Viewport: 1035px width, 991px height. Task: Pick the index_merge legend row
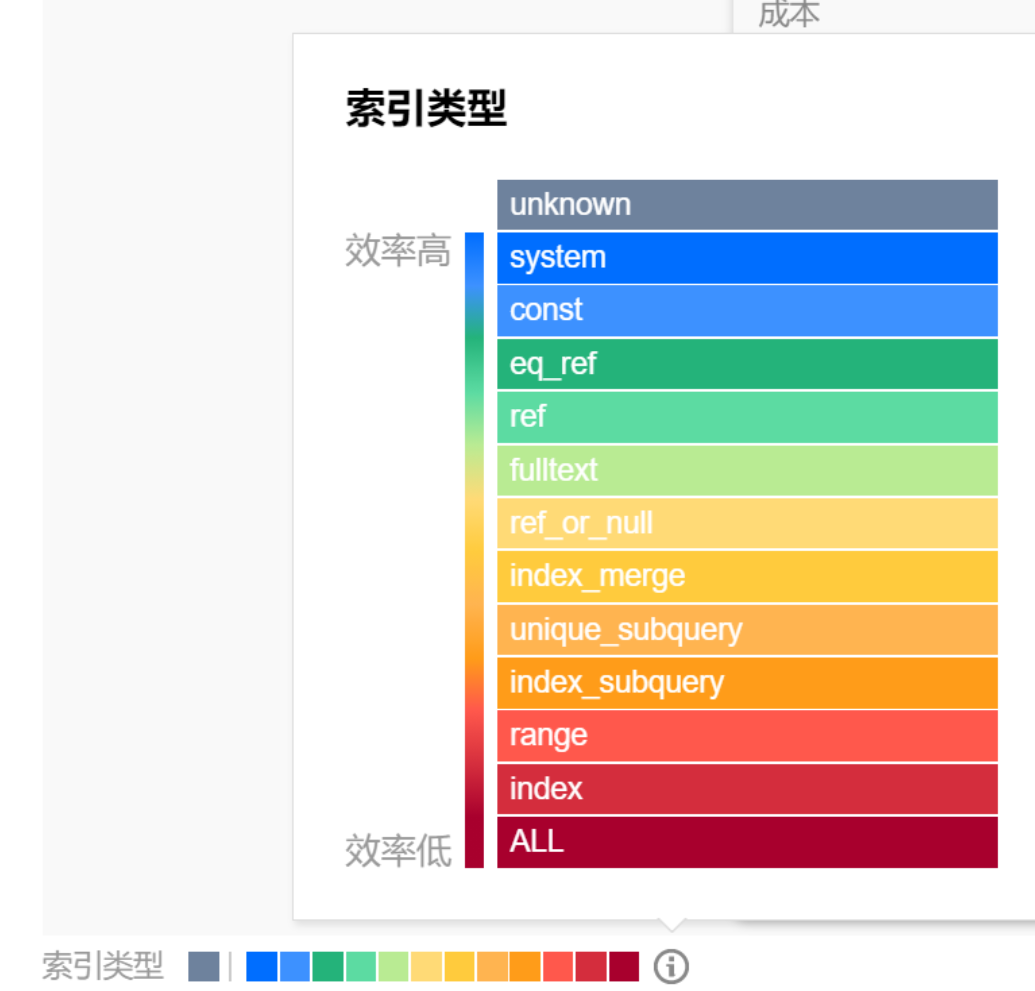747,577
